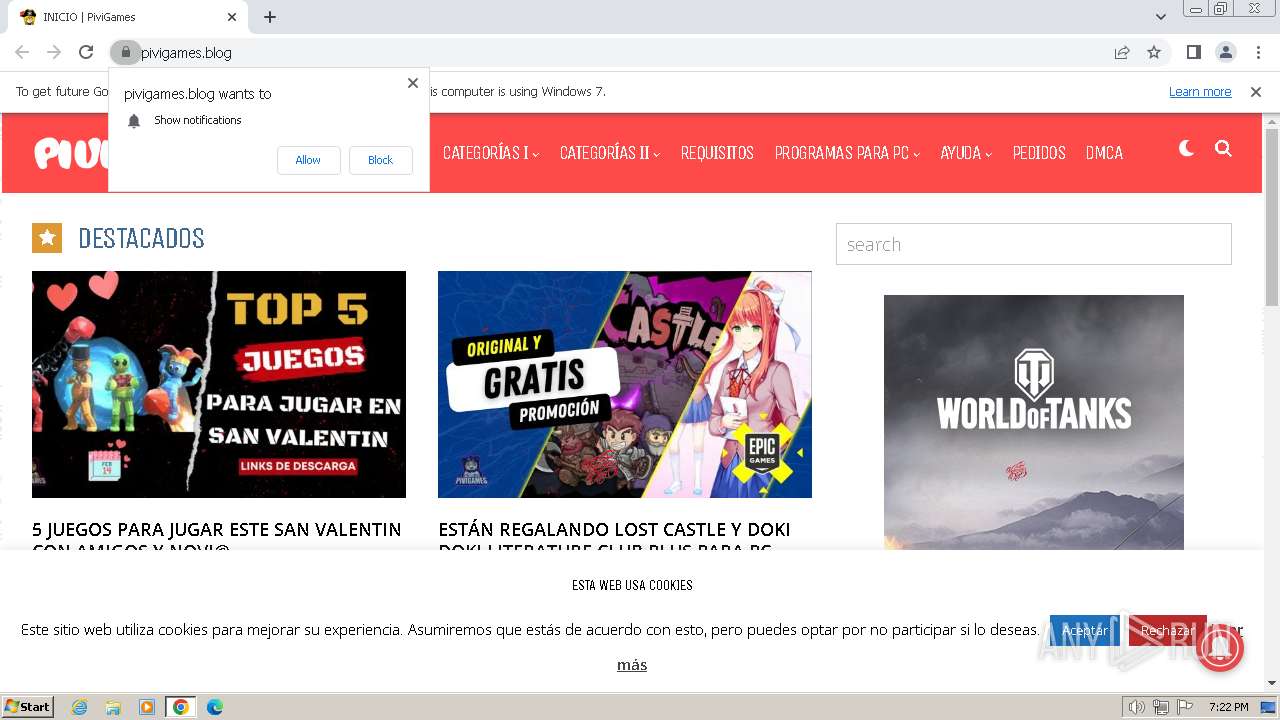The image size is (1280, 720).
Task: Open a new tab with plus button
Action: point(270,17)
